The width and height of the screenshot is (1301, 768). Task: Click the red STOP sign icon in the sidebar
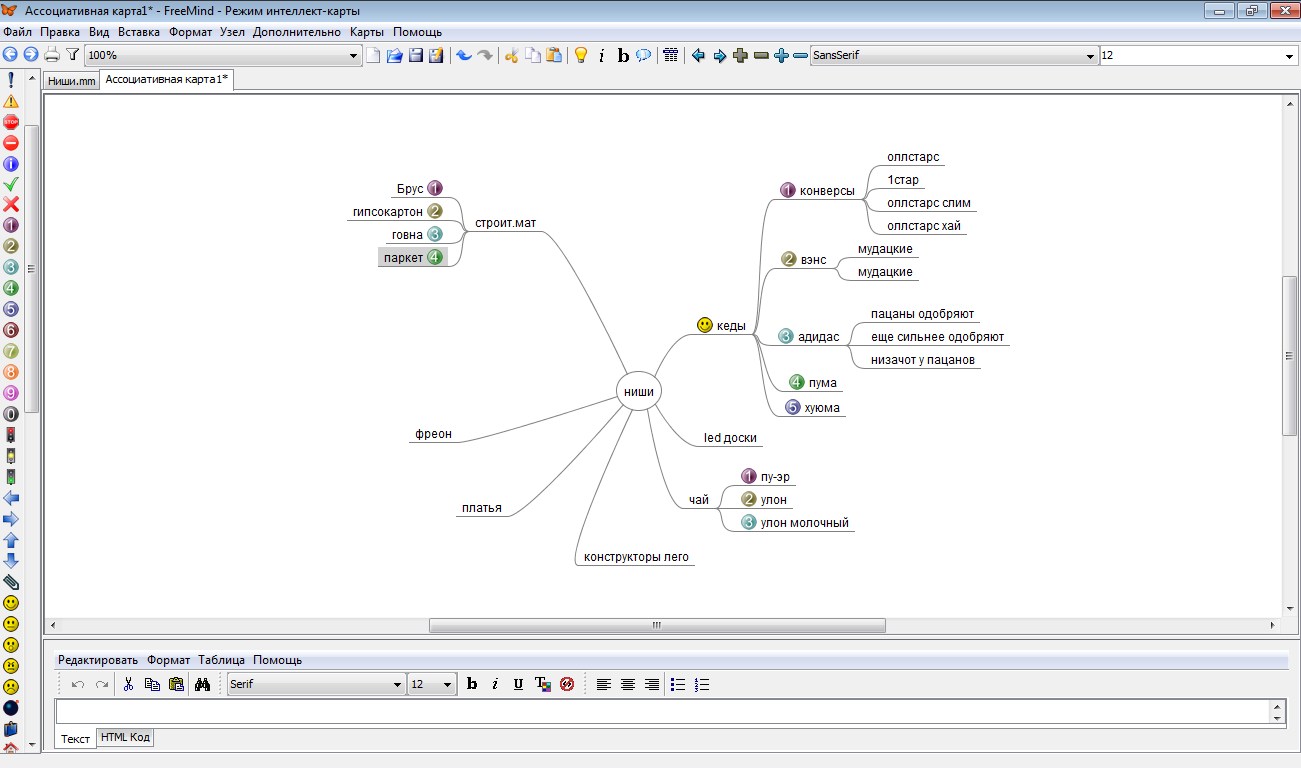(11, 122)
